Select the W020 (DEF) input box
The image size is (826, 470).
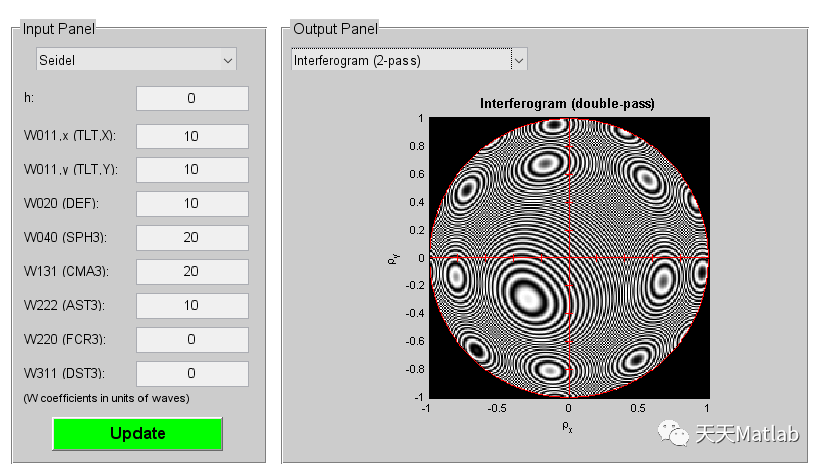[192, 203]
